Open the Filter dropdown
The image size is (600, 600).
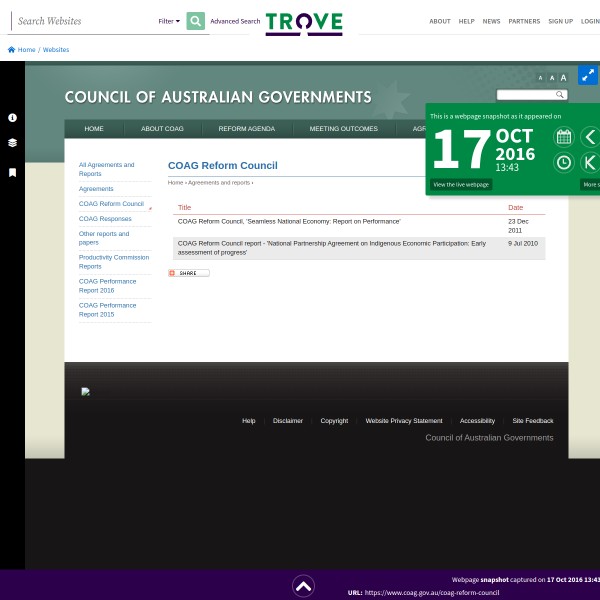tap(169, 21)
